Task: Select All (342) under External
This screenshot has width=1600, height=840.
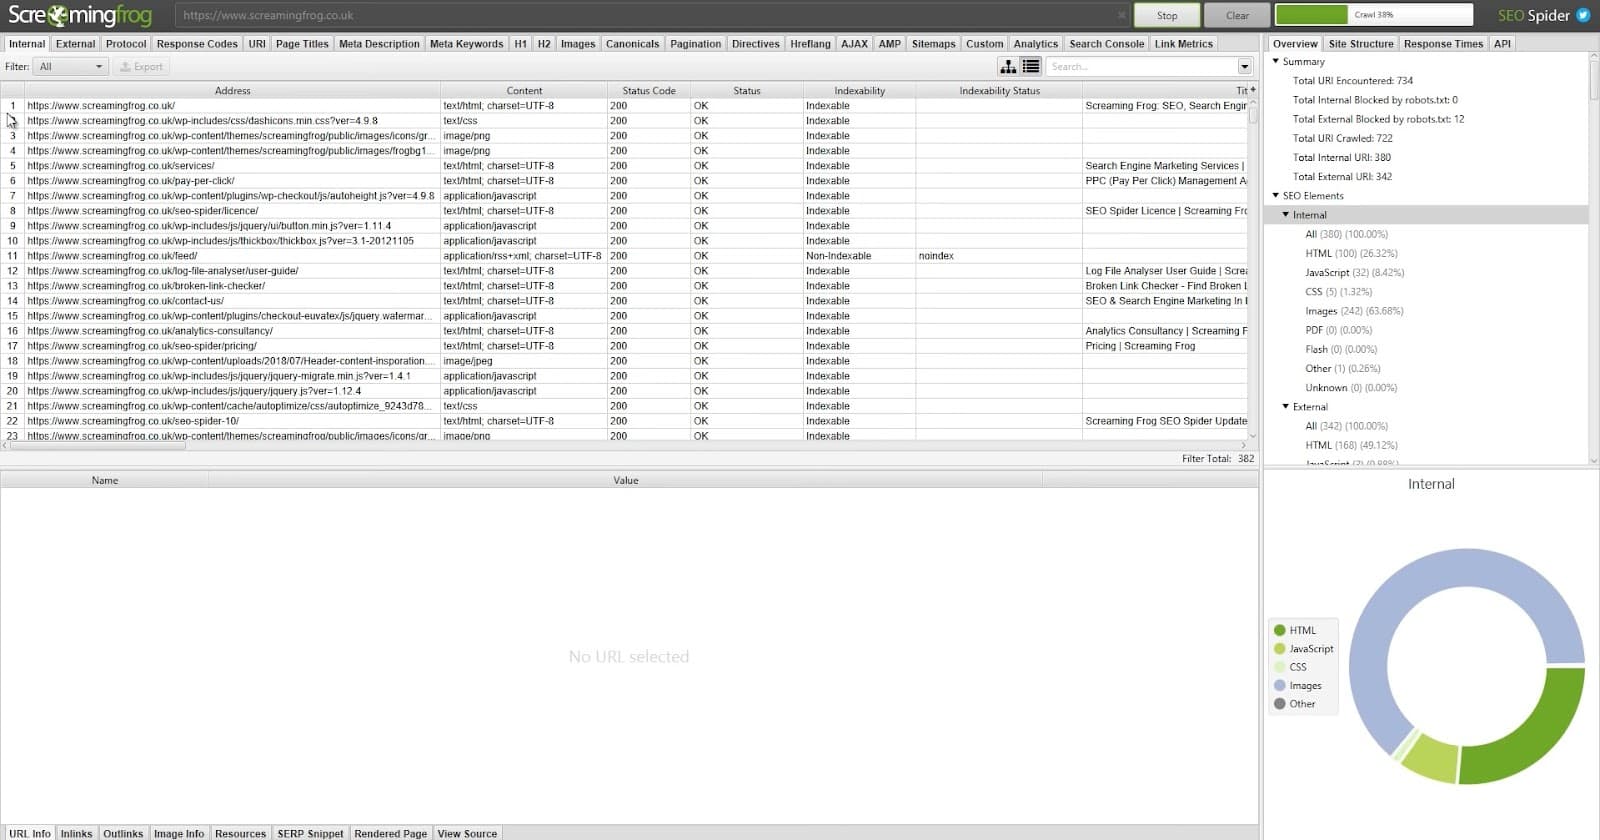Action: (1346, 426)
